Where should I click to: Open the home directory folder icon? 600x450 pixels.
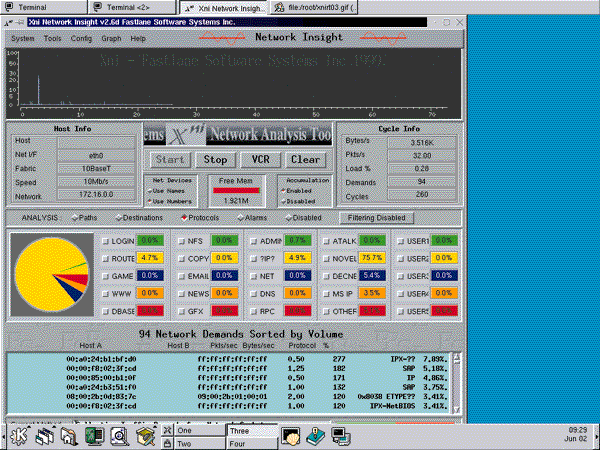coord(68,435)
